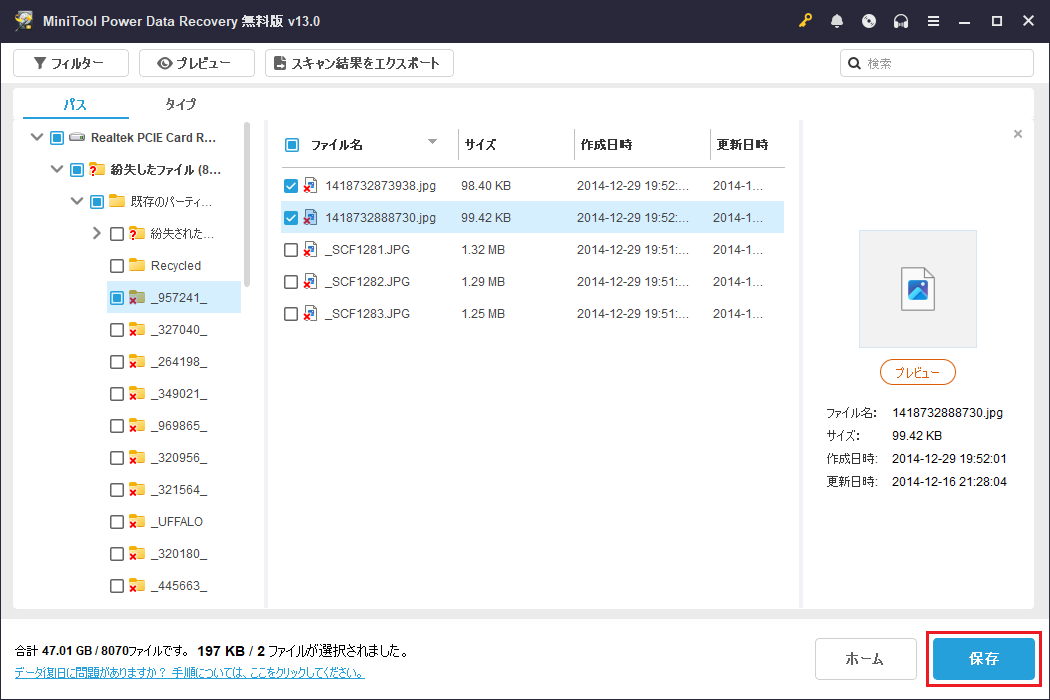This screenshot has width=1050, height=700.
Task: Uncheck the 1418732888730.jpg checkbox
Action: click(x=291, y=218)
